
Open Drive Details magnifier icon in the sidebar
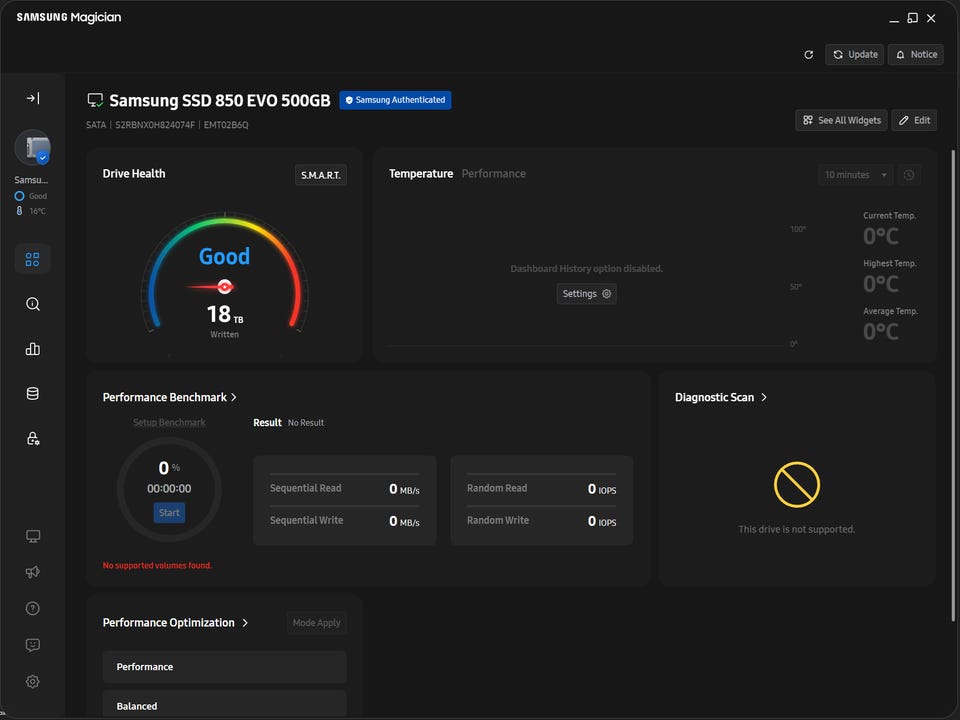[32, 304]
